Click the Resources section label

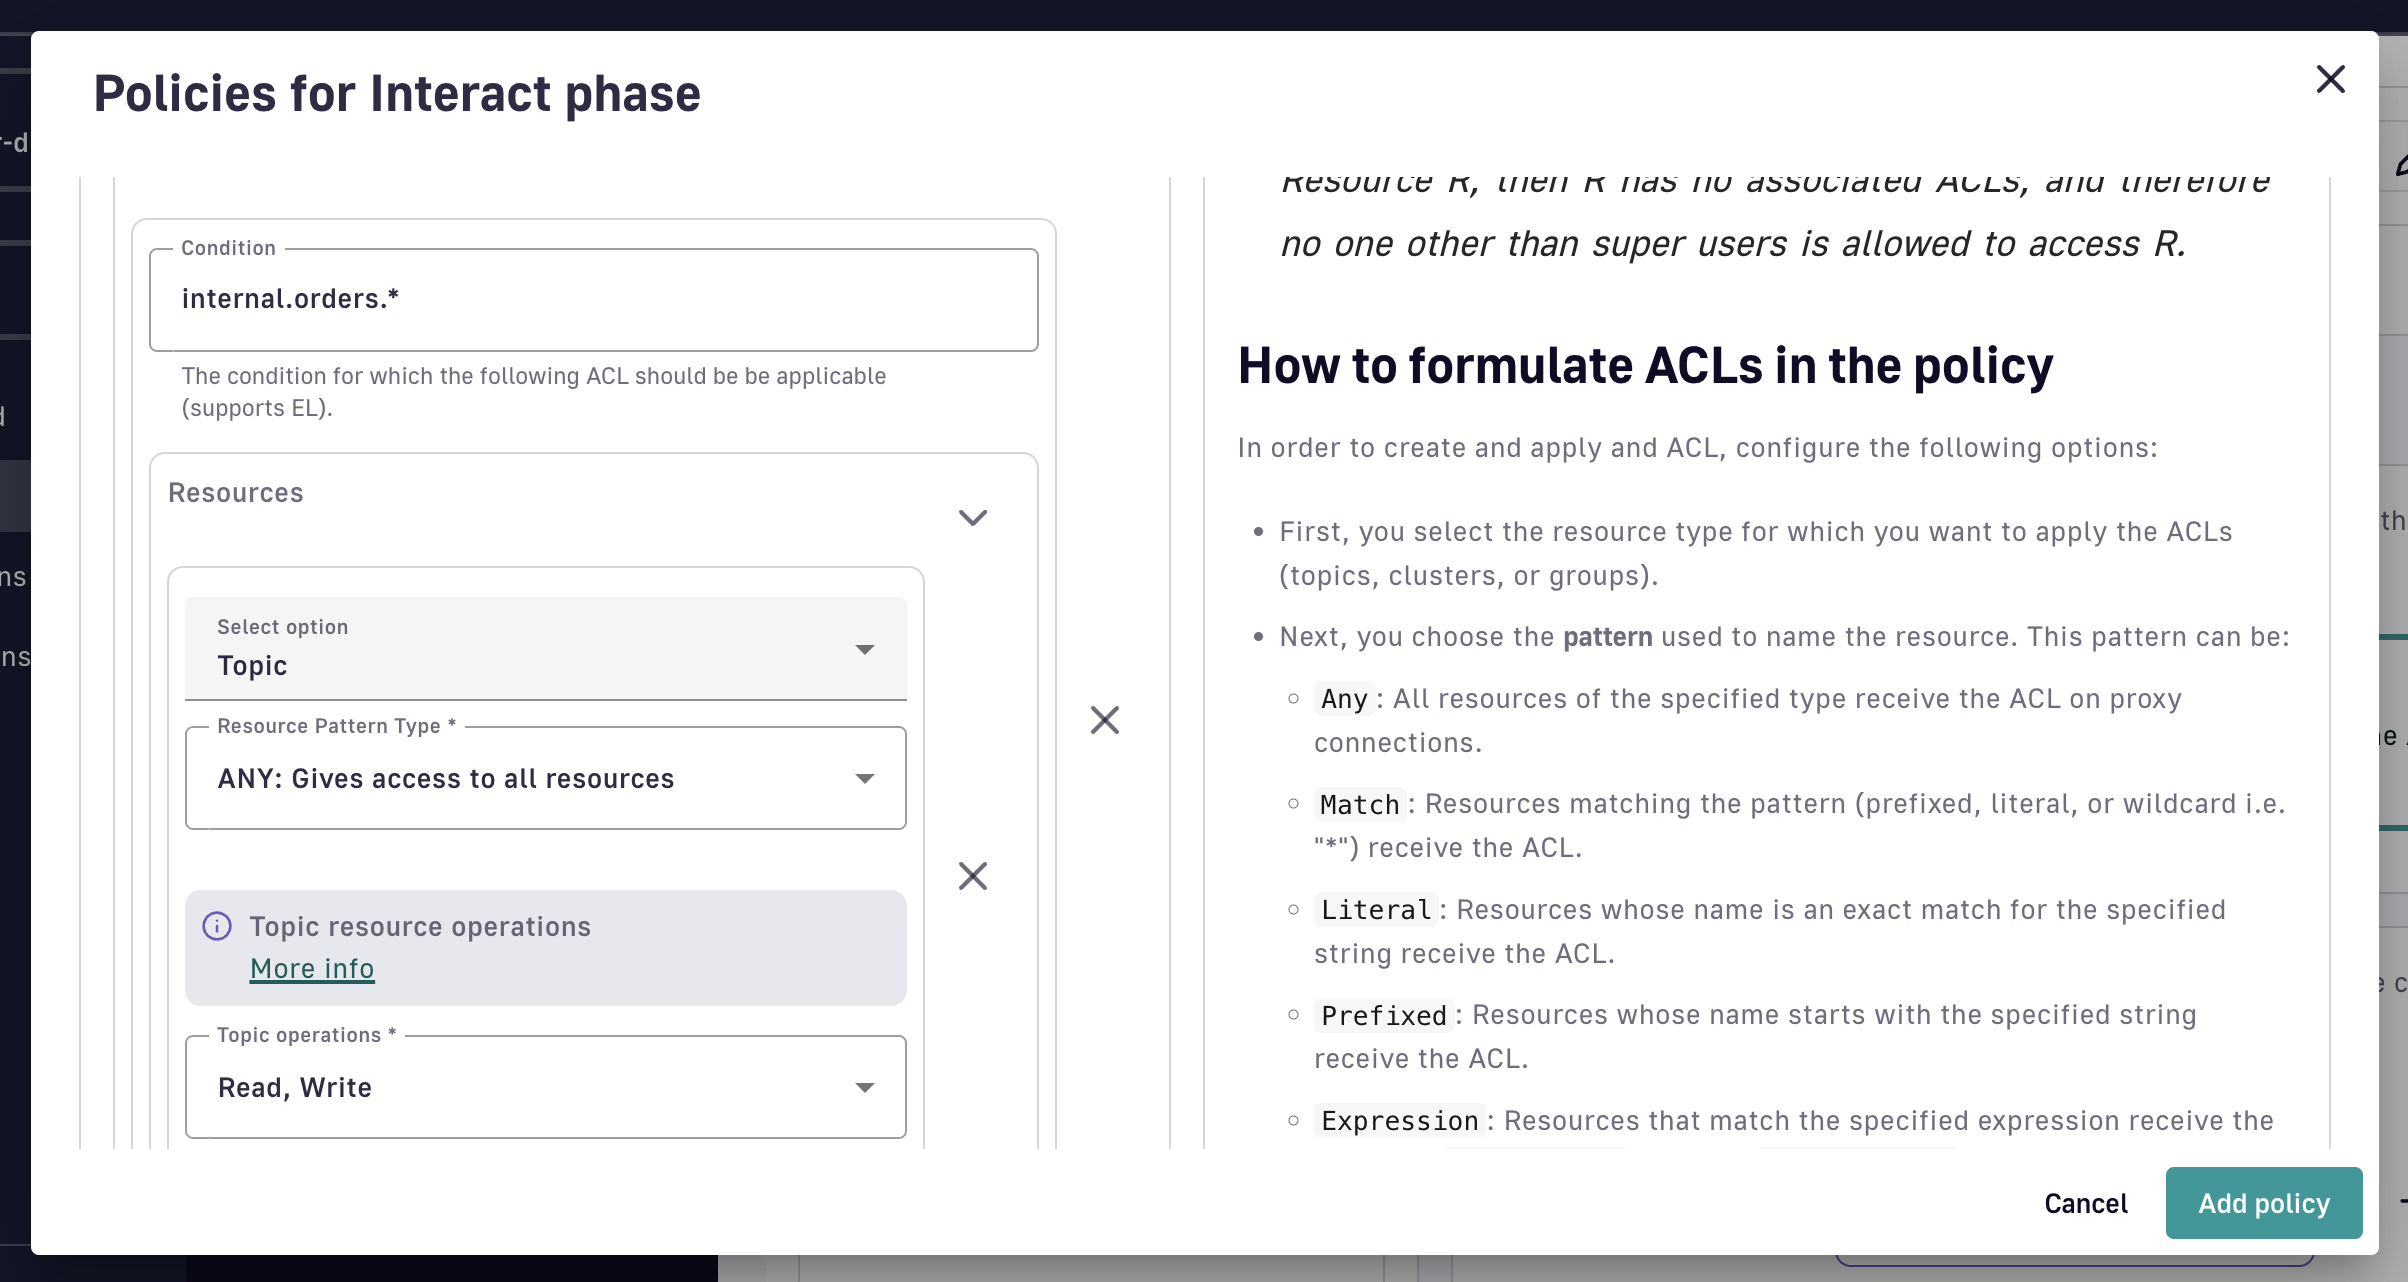click(236, 493)
